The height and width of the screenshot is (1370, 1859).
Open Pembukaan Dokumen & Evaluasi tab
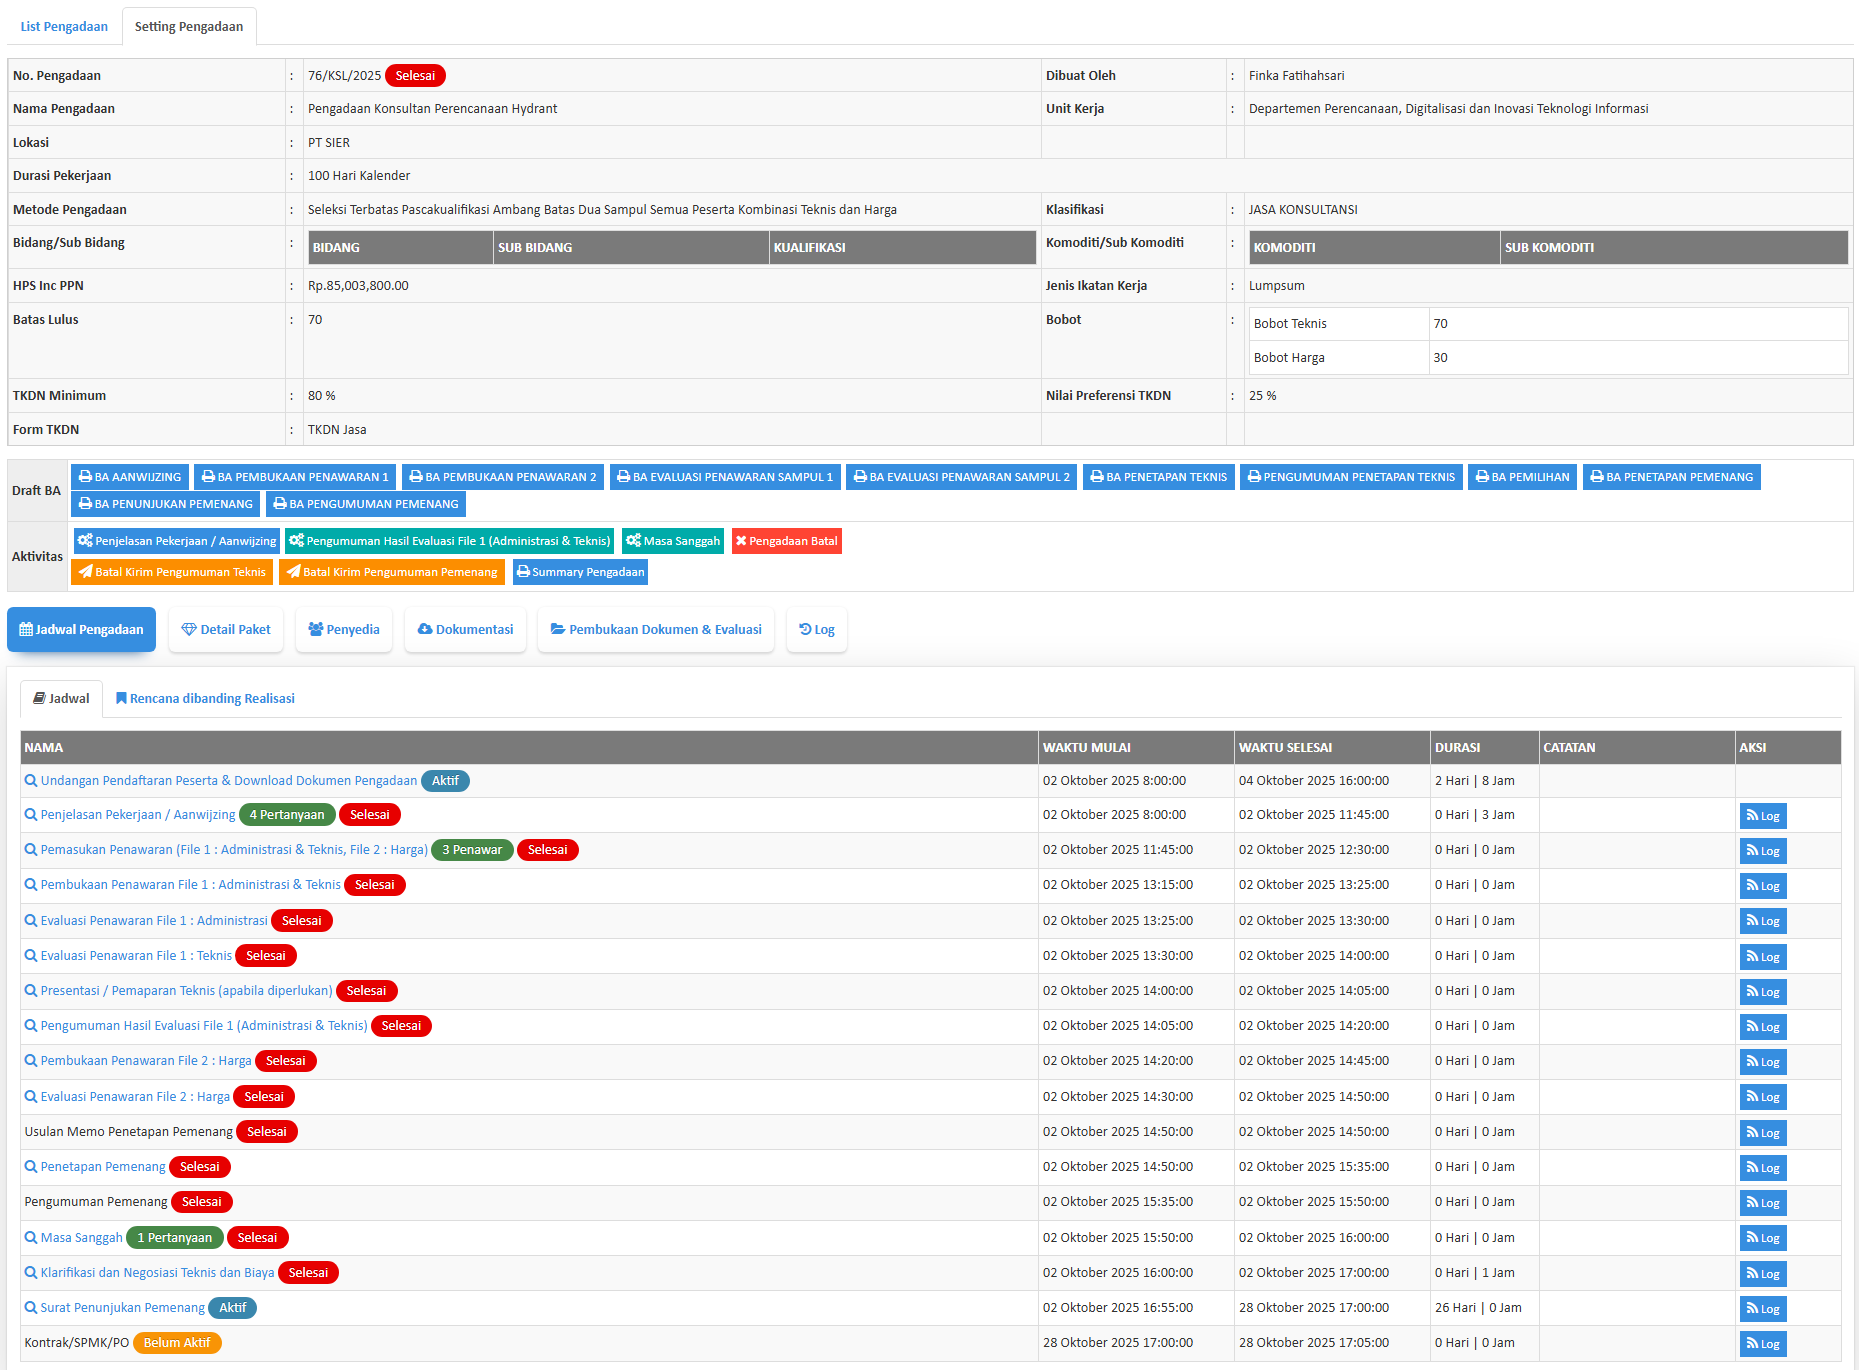[x=656, y=630]
